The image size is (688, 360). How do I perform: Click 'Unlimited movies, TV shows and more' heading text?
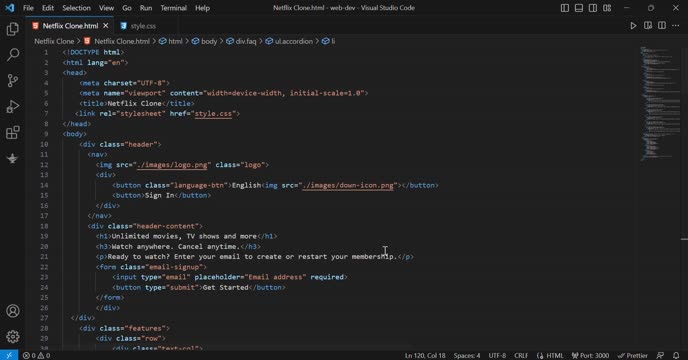coord(184,236)
